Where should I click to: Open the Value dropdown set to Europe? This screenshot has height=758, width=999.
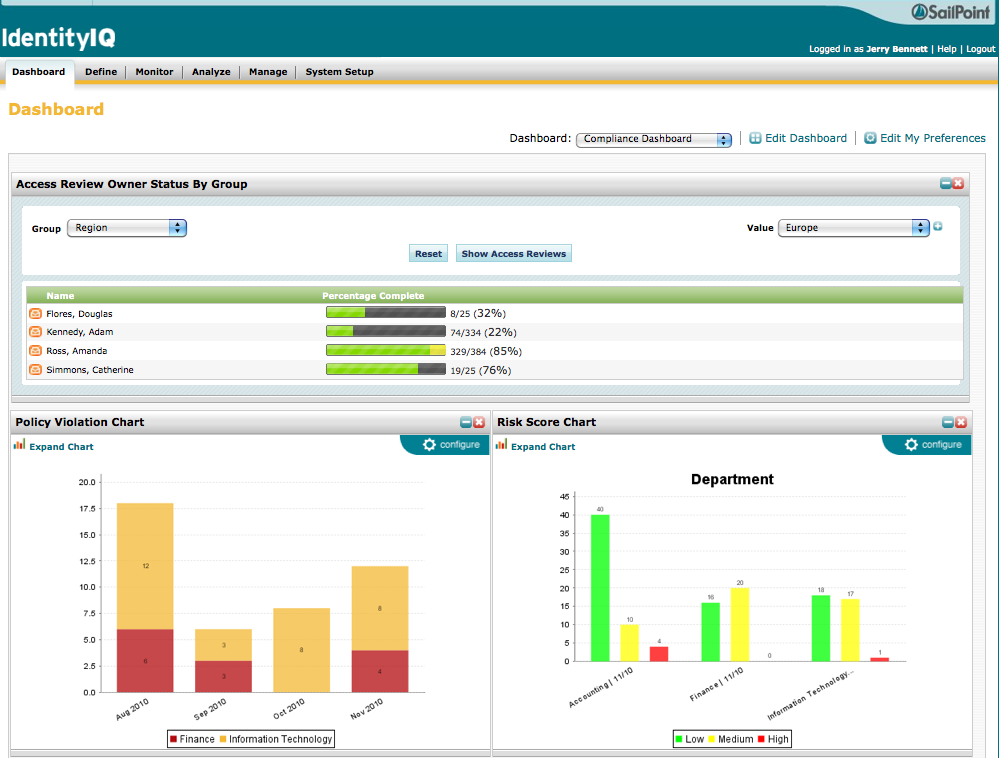(x=854, y=228)
